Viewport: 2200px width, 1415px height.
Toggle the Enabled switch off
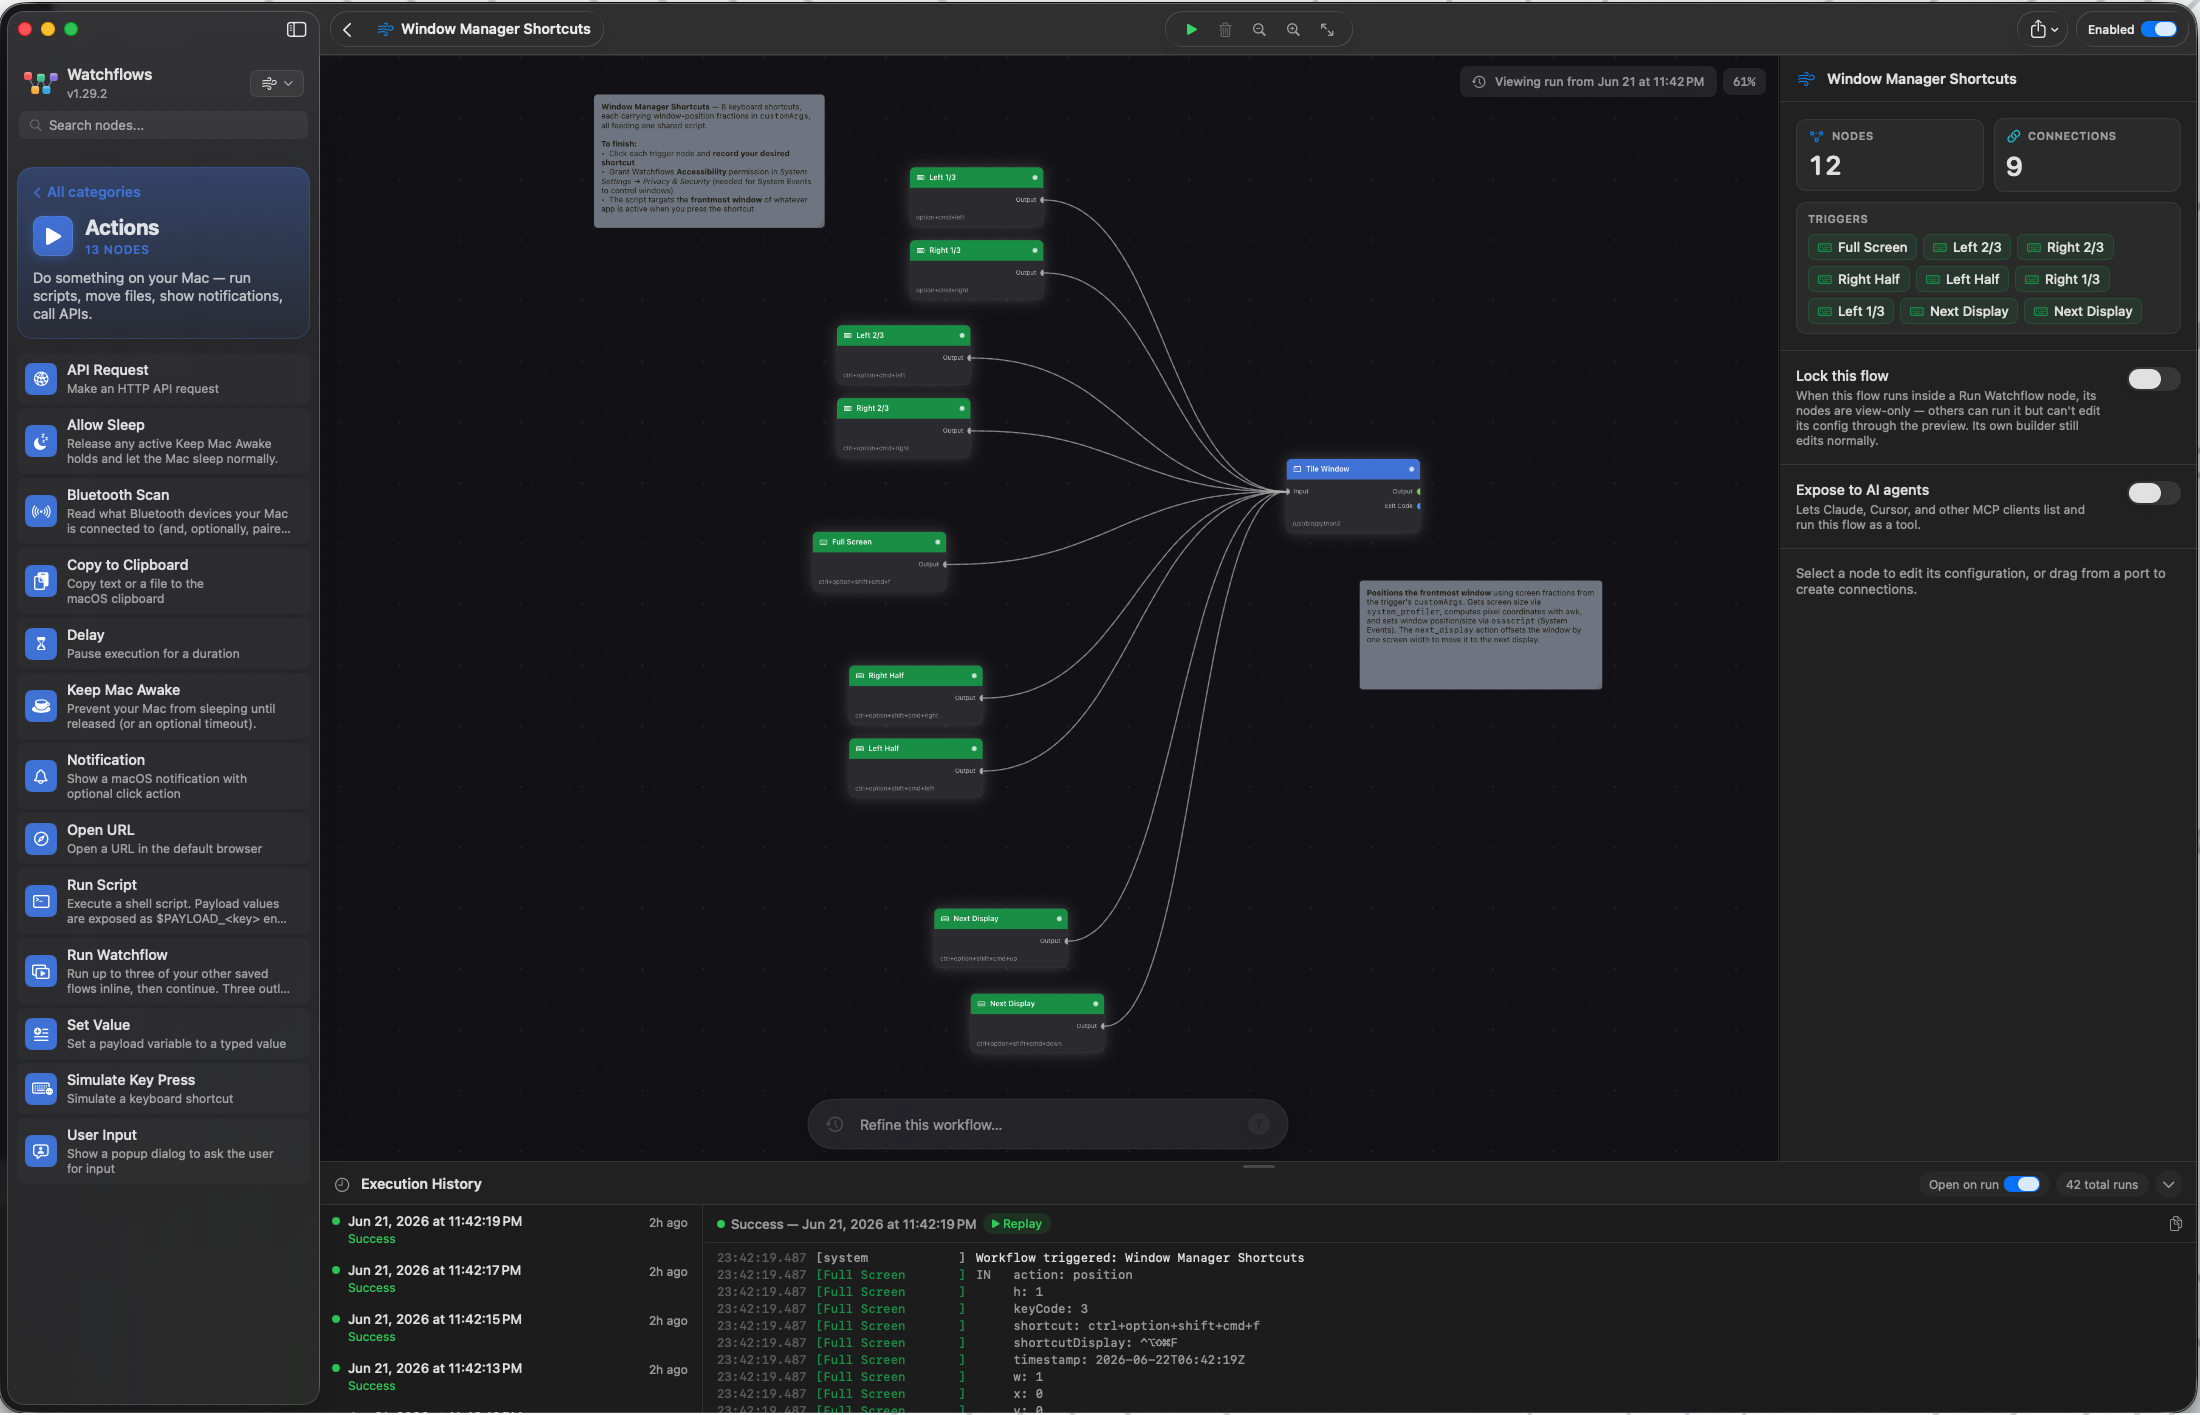click(2158, 29)
